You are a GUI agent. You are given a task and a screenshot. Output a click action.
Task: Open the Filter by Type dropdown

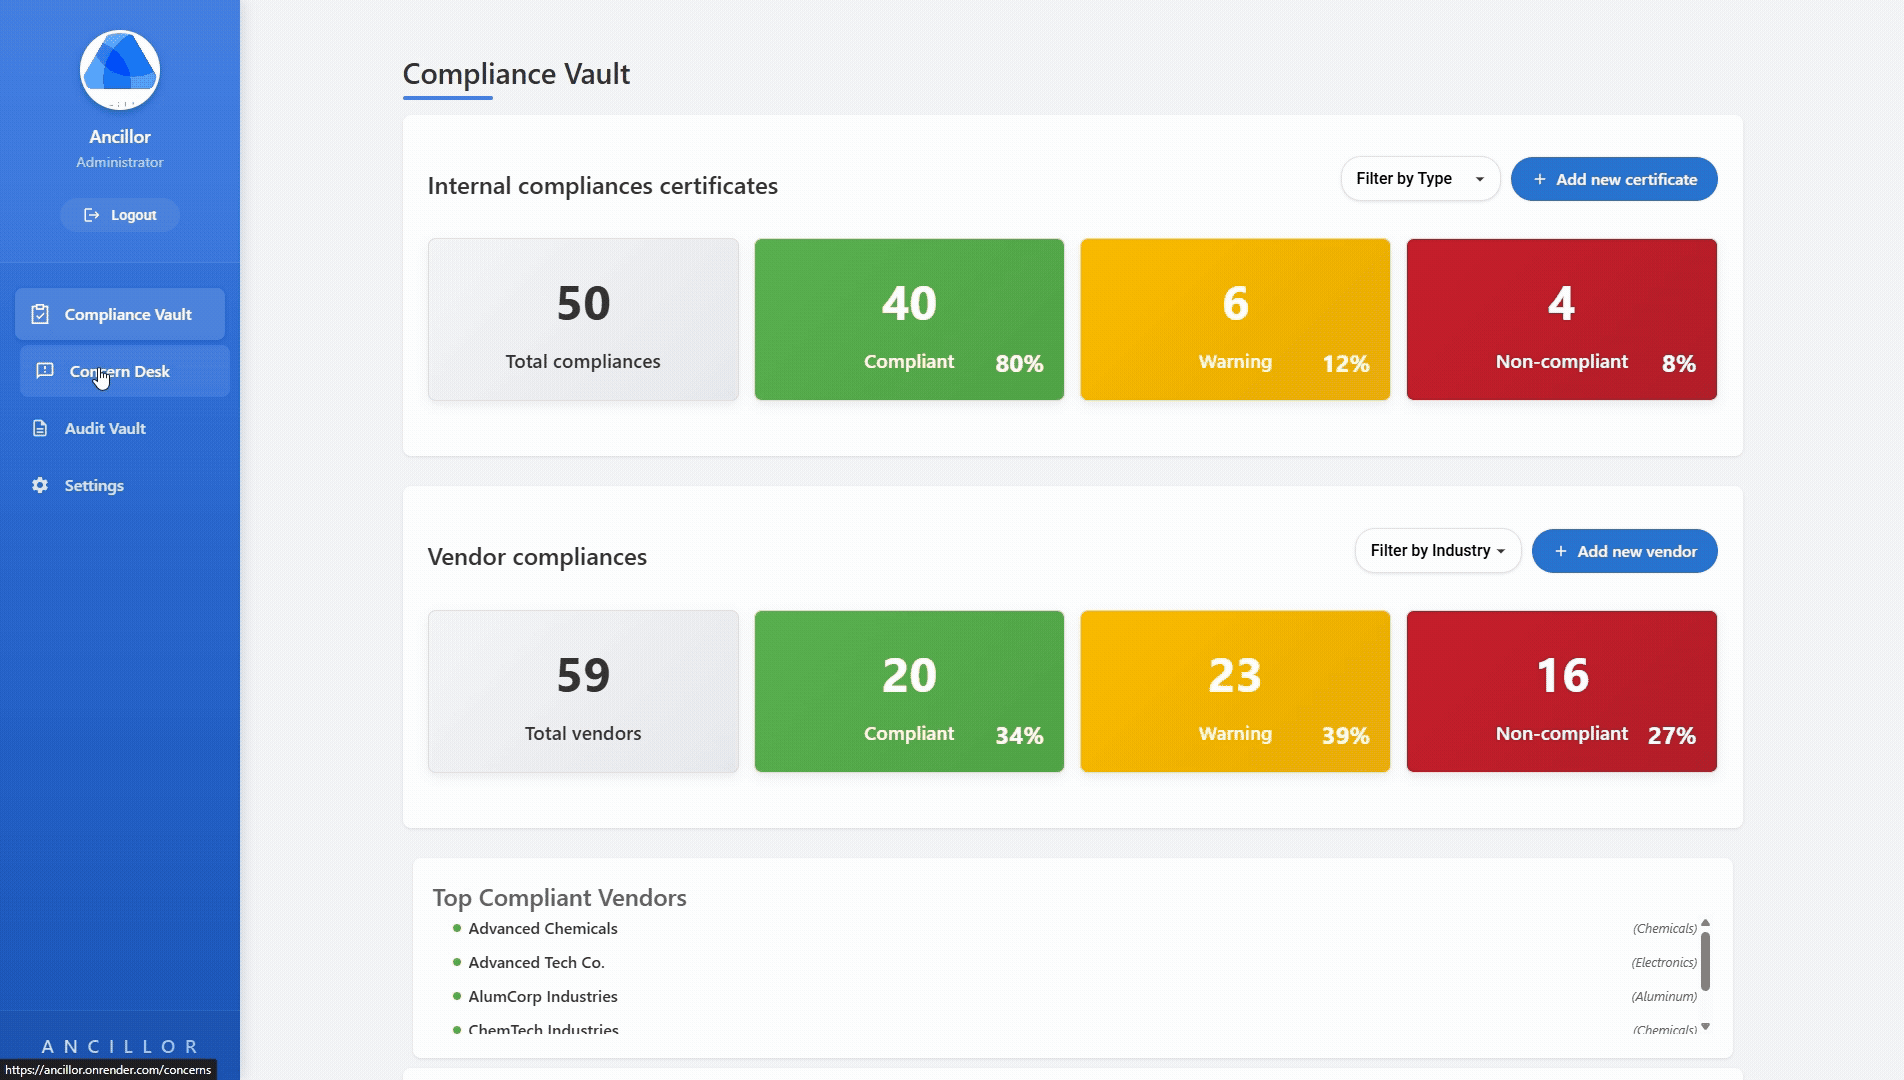(1419, 178)
